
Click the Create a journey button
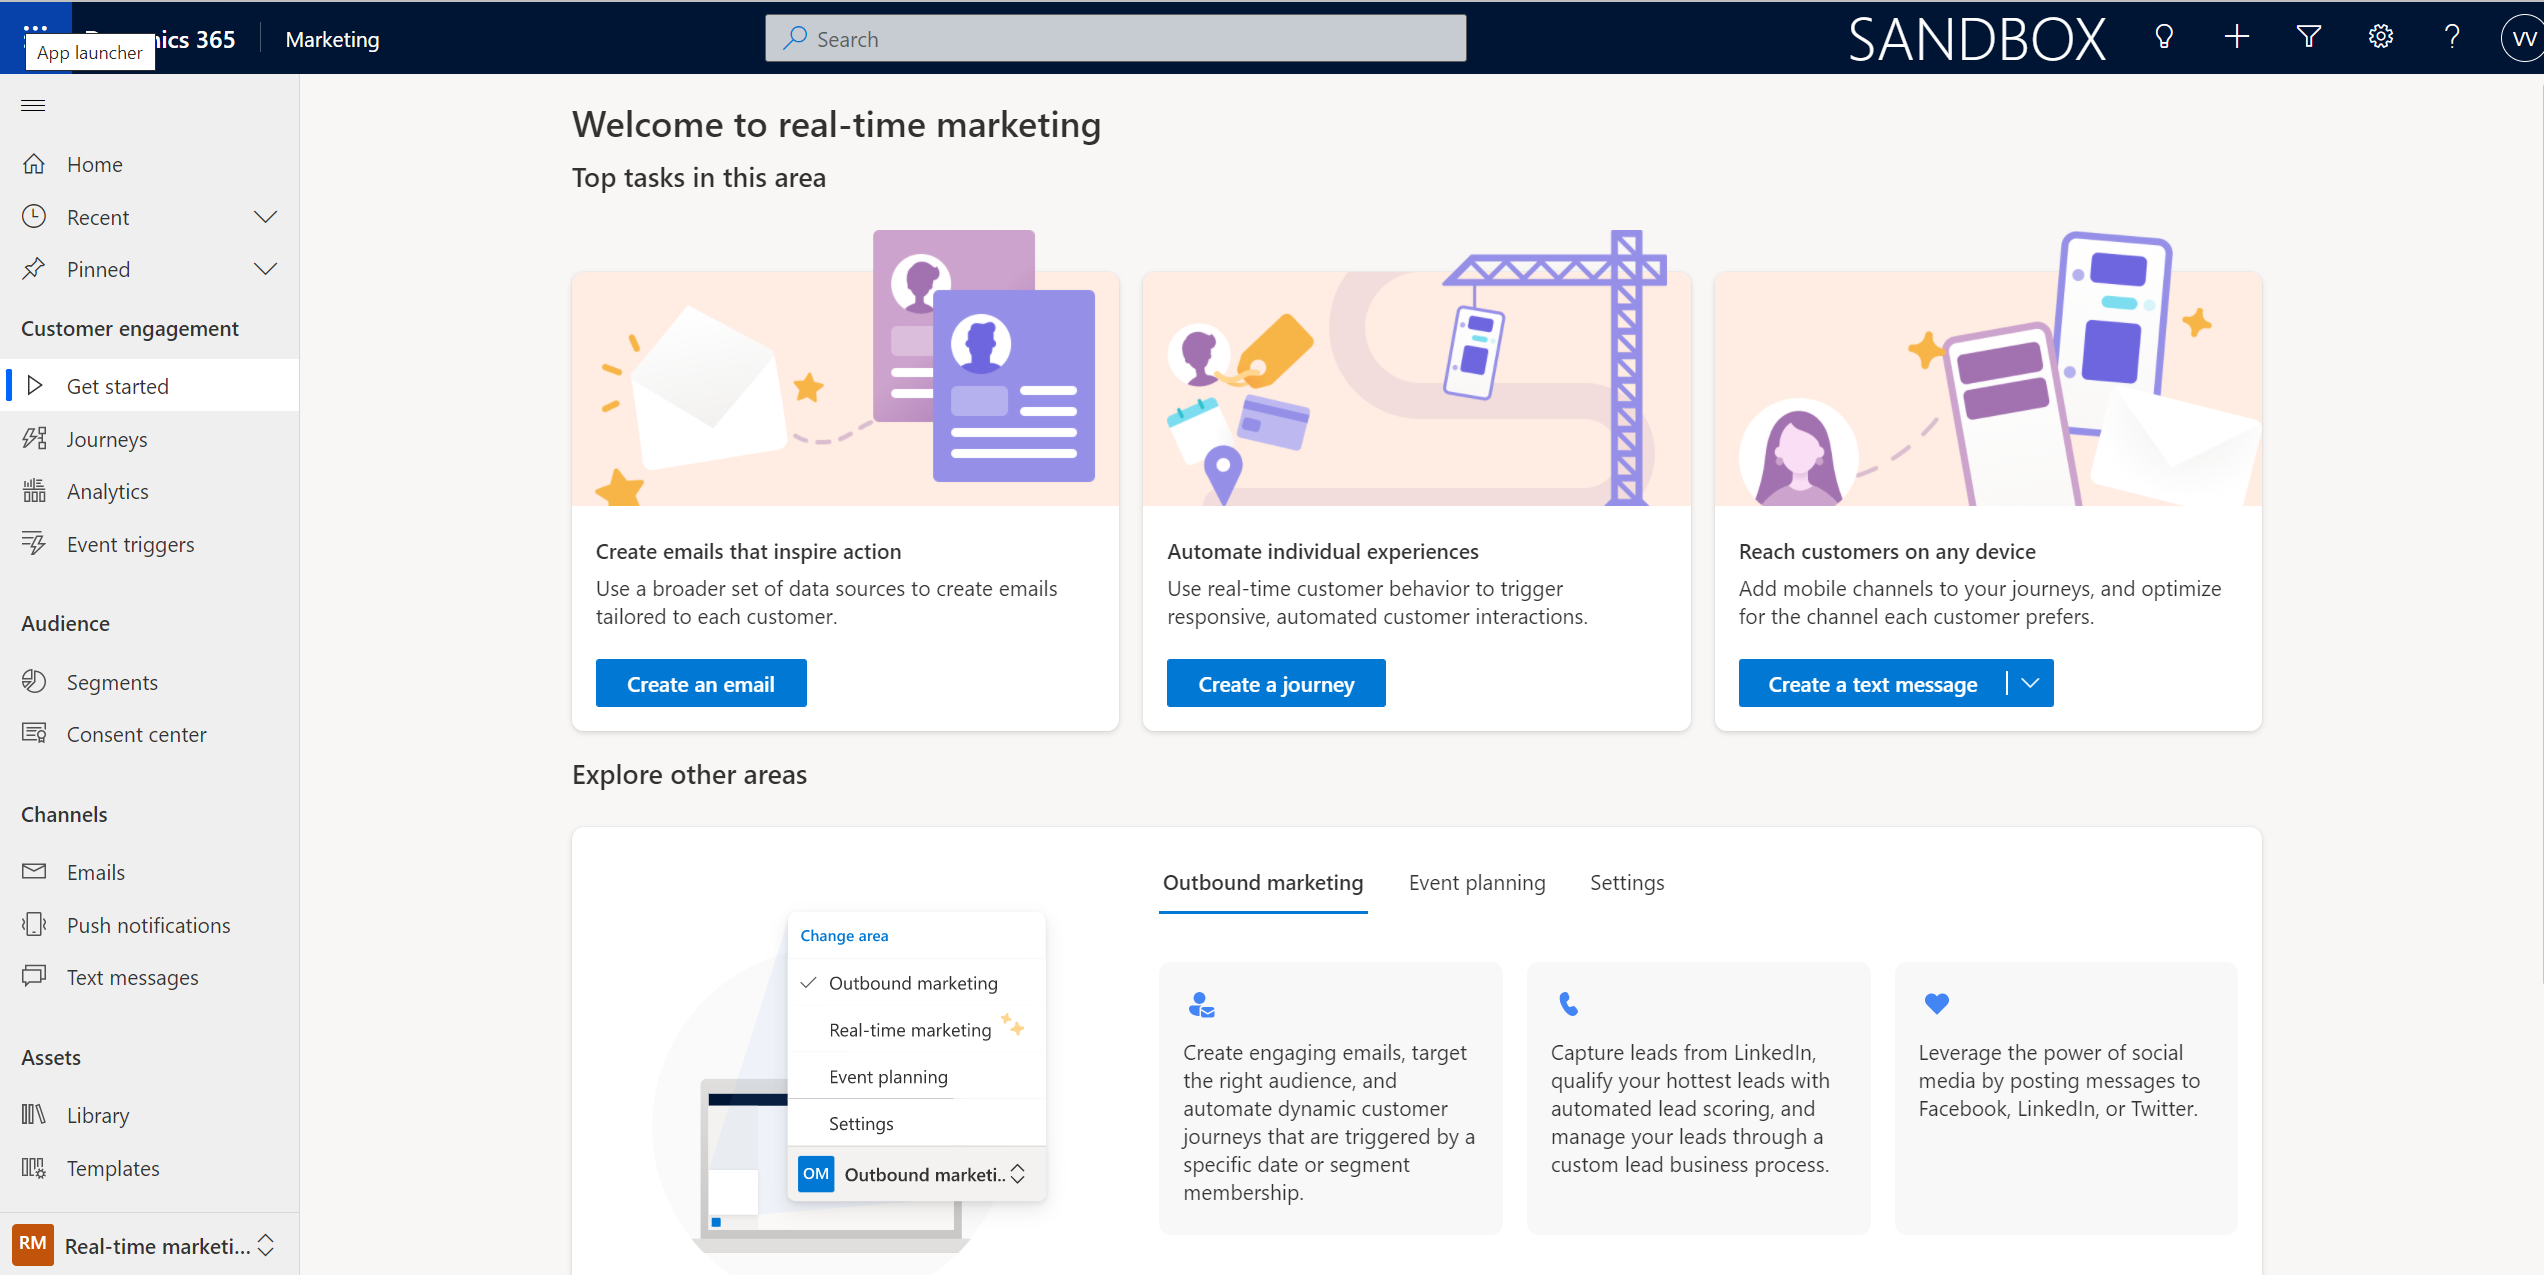coord(1275,684)
